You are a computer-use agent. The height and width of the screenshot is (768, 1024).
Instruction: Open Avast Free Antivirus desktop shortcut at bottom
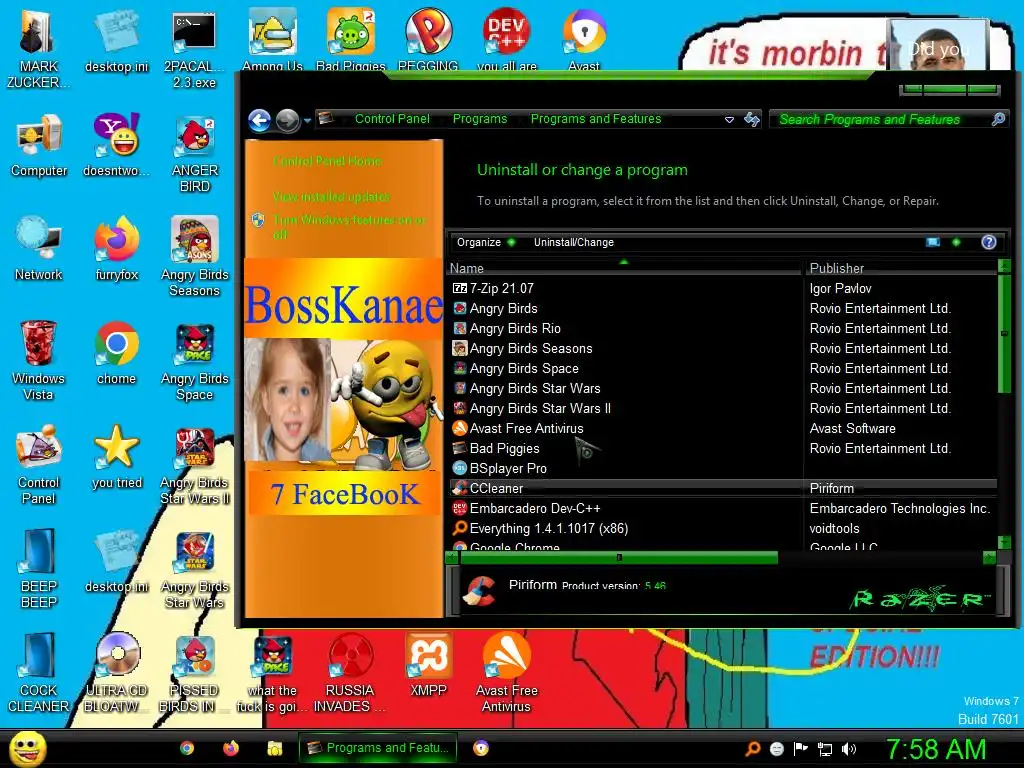pos(506,673)
